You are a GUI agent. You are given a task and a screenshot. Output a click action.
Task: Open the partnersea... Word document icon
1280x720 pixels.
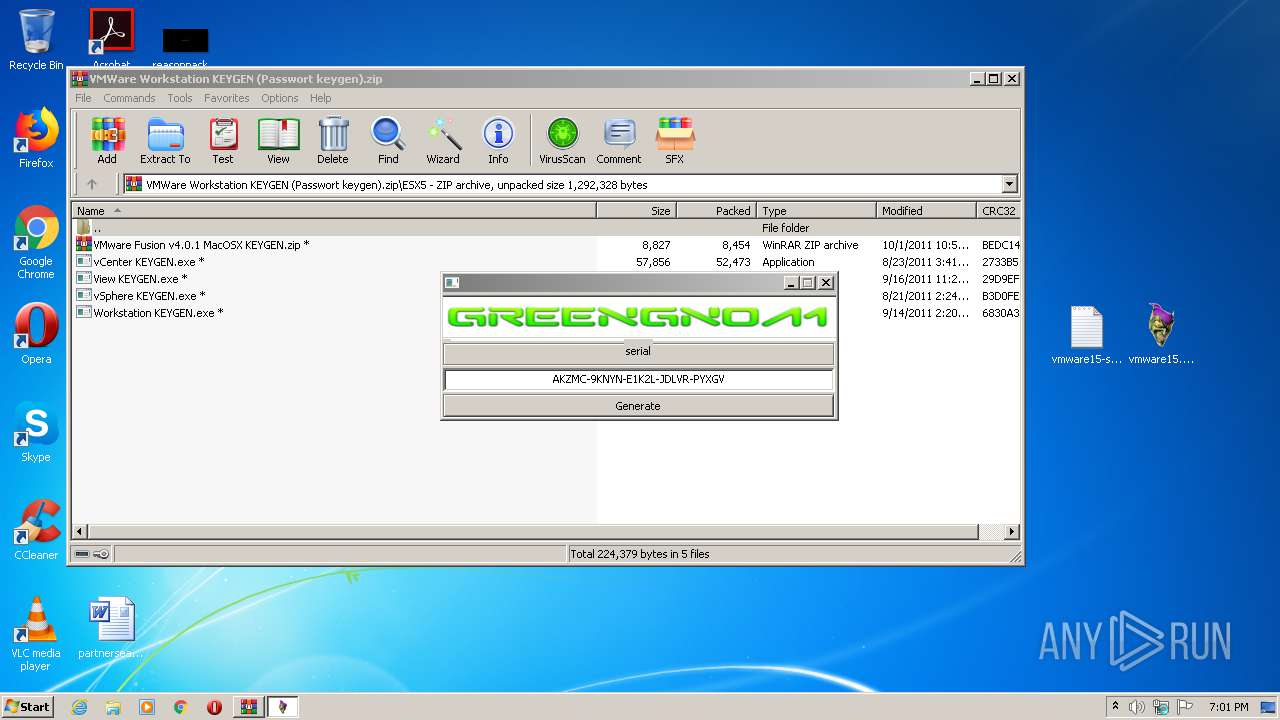point(111,628)
